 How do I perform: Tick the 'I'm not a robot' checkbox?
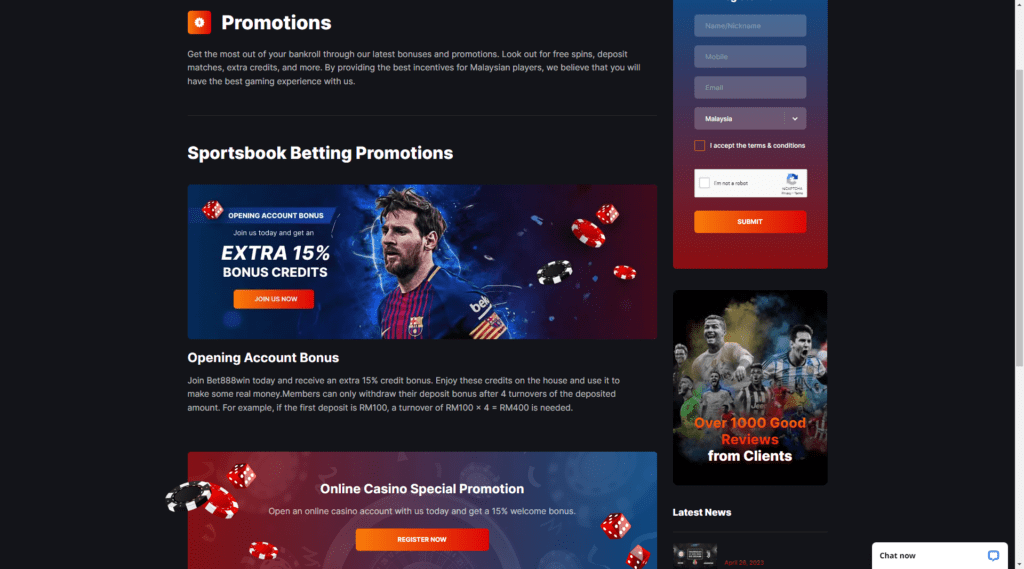coord(704,183)
